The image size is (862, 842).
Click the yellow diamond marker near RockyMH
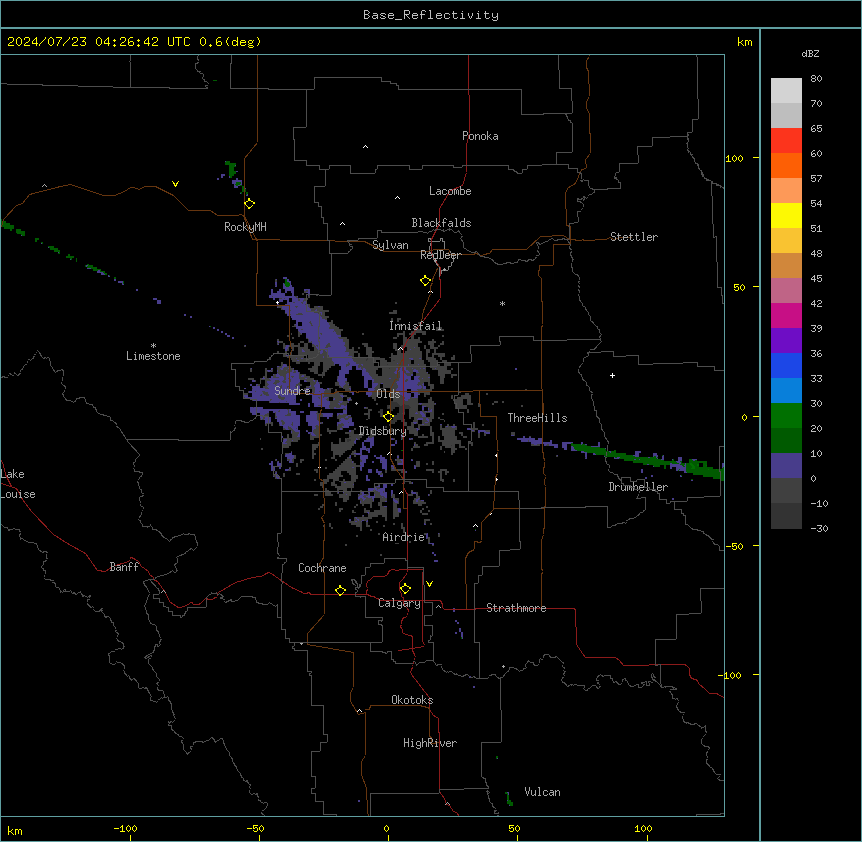(x=250, y=204)
